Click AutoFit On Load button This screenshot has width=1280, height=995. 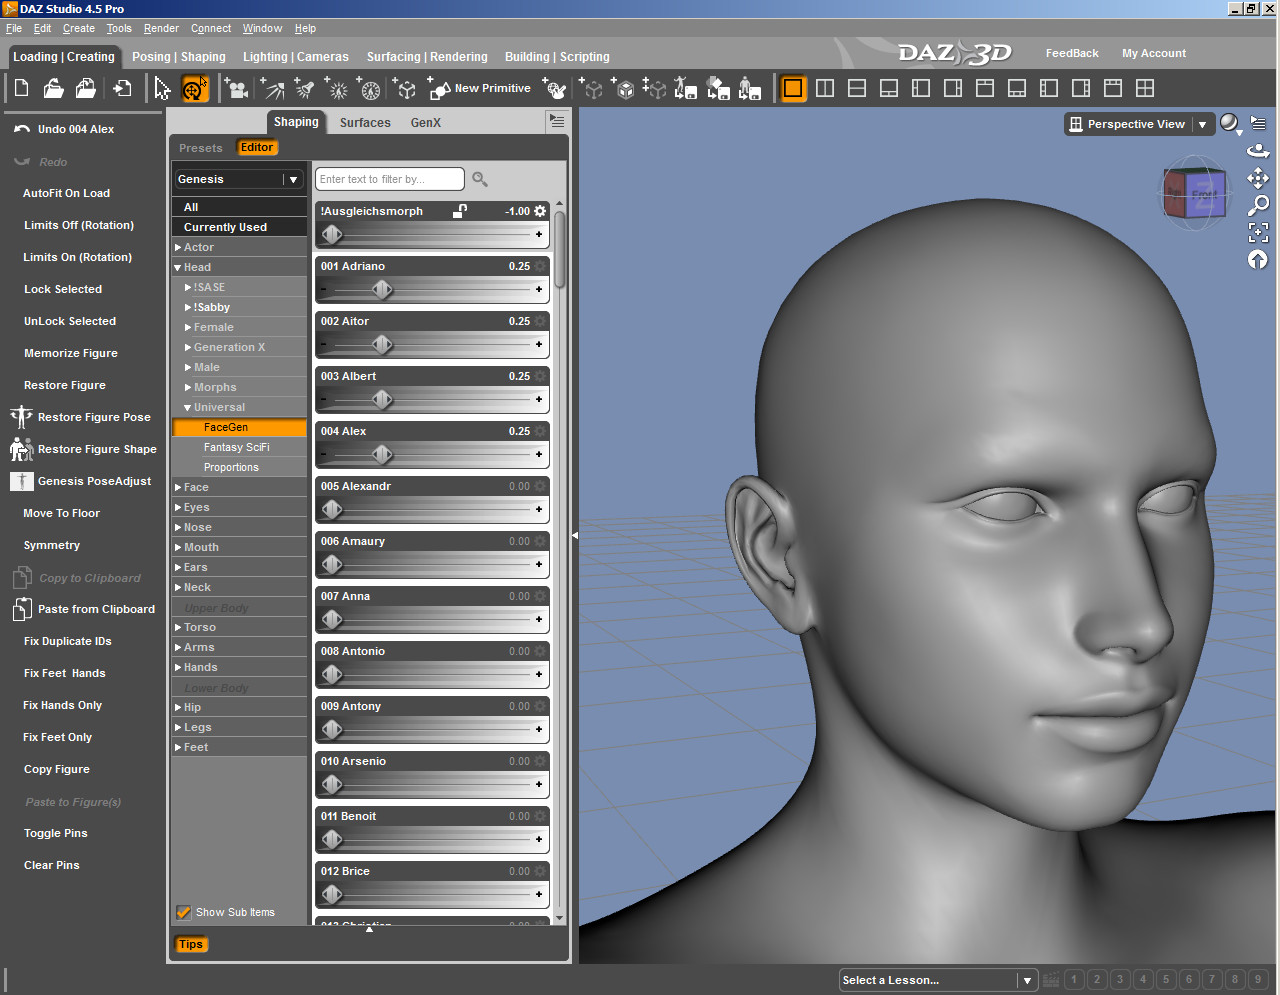pos(67,193)
